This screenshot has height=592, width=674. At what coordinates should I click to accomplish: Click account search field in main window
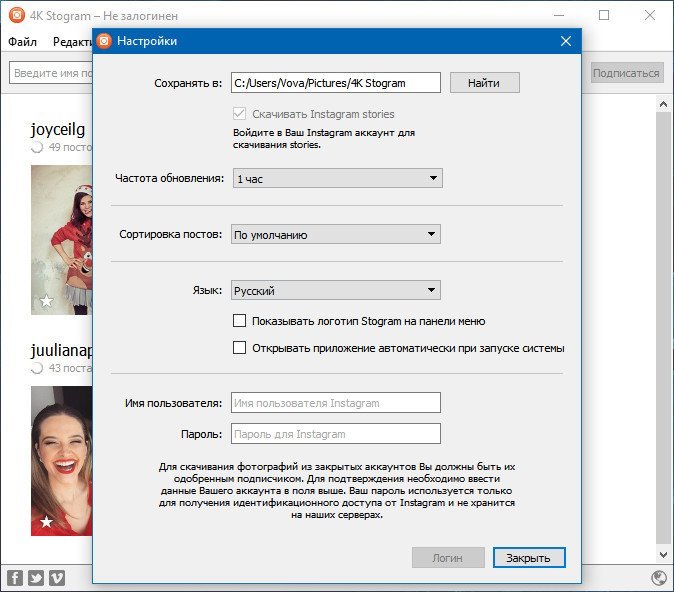tap(51, 73)
